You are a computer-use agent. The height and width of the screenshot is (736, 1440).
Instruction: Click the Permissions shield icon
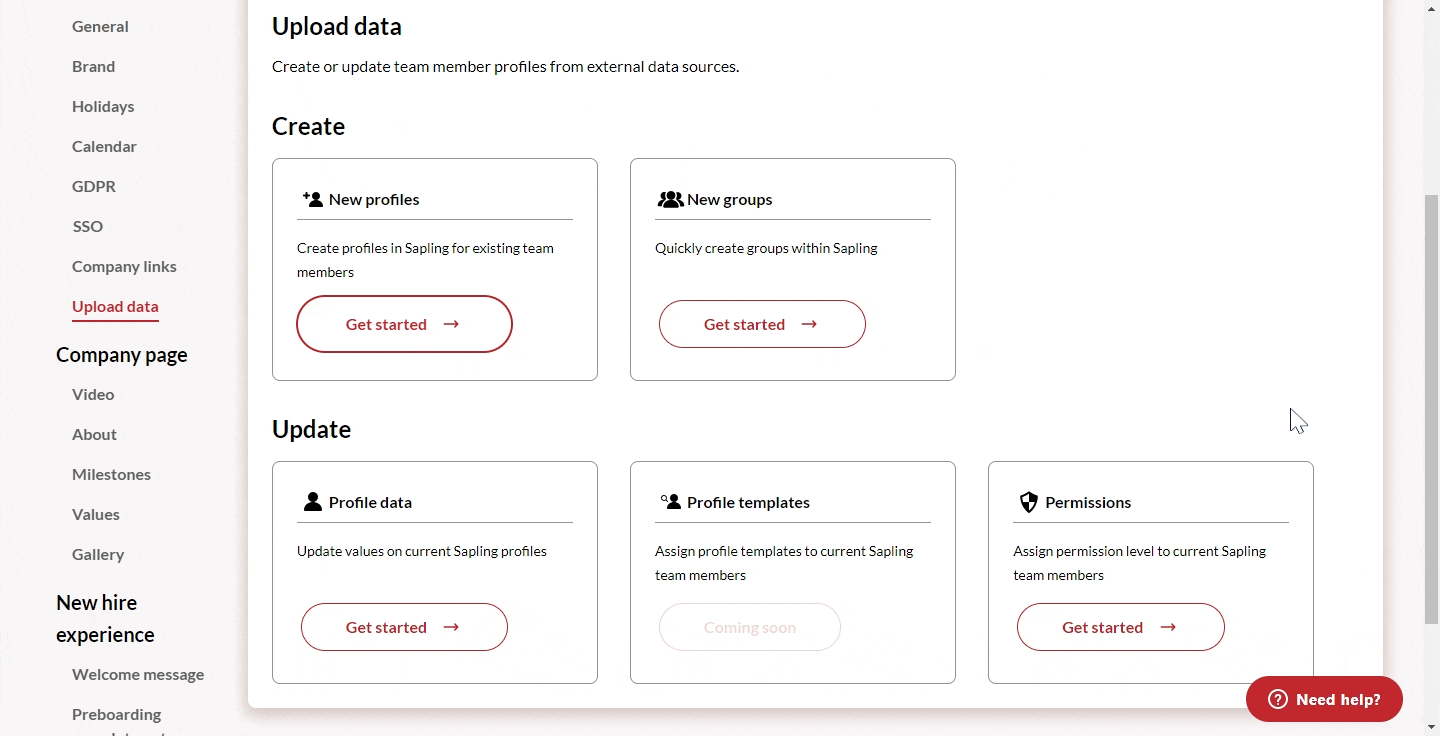click(1028, 502)
